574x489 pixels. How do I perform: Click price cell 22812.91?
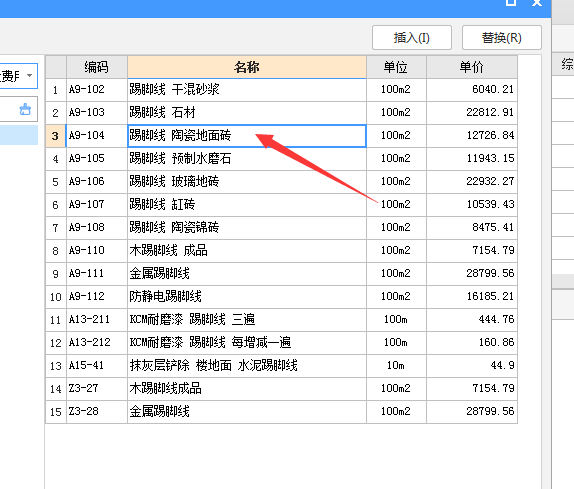[472, 113]
